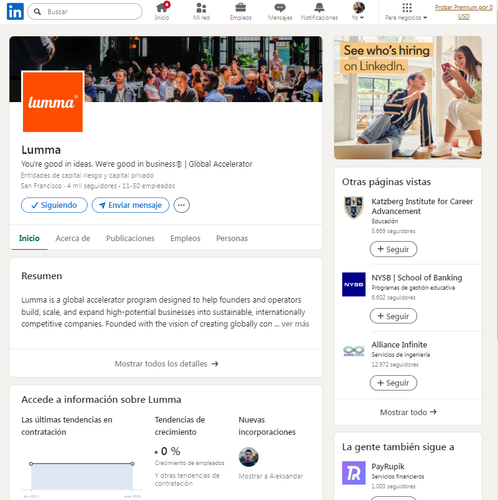
Task: Click Mostrar todo in Otras páginas
Action: [408, 412]
